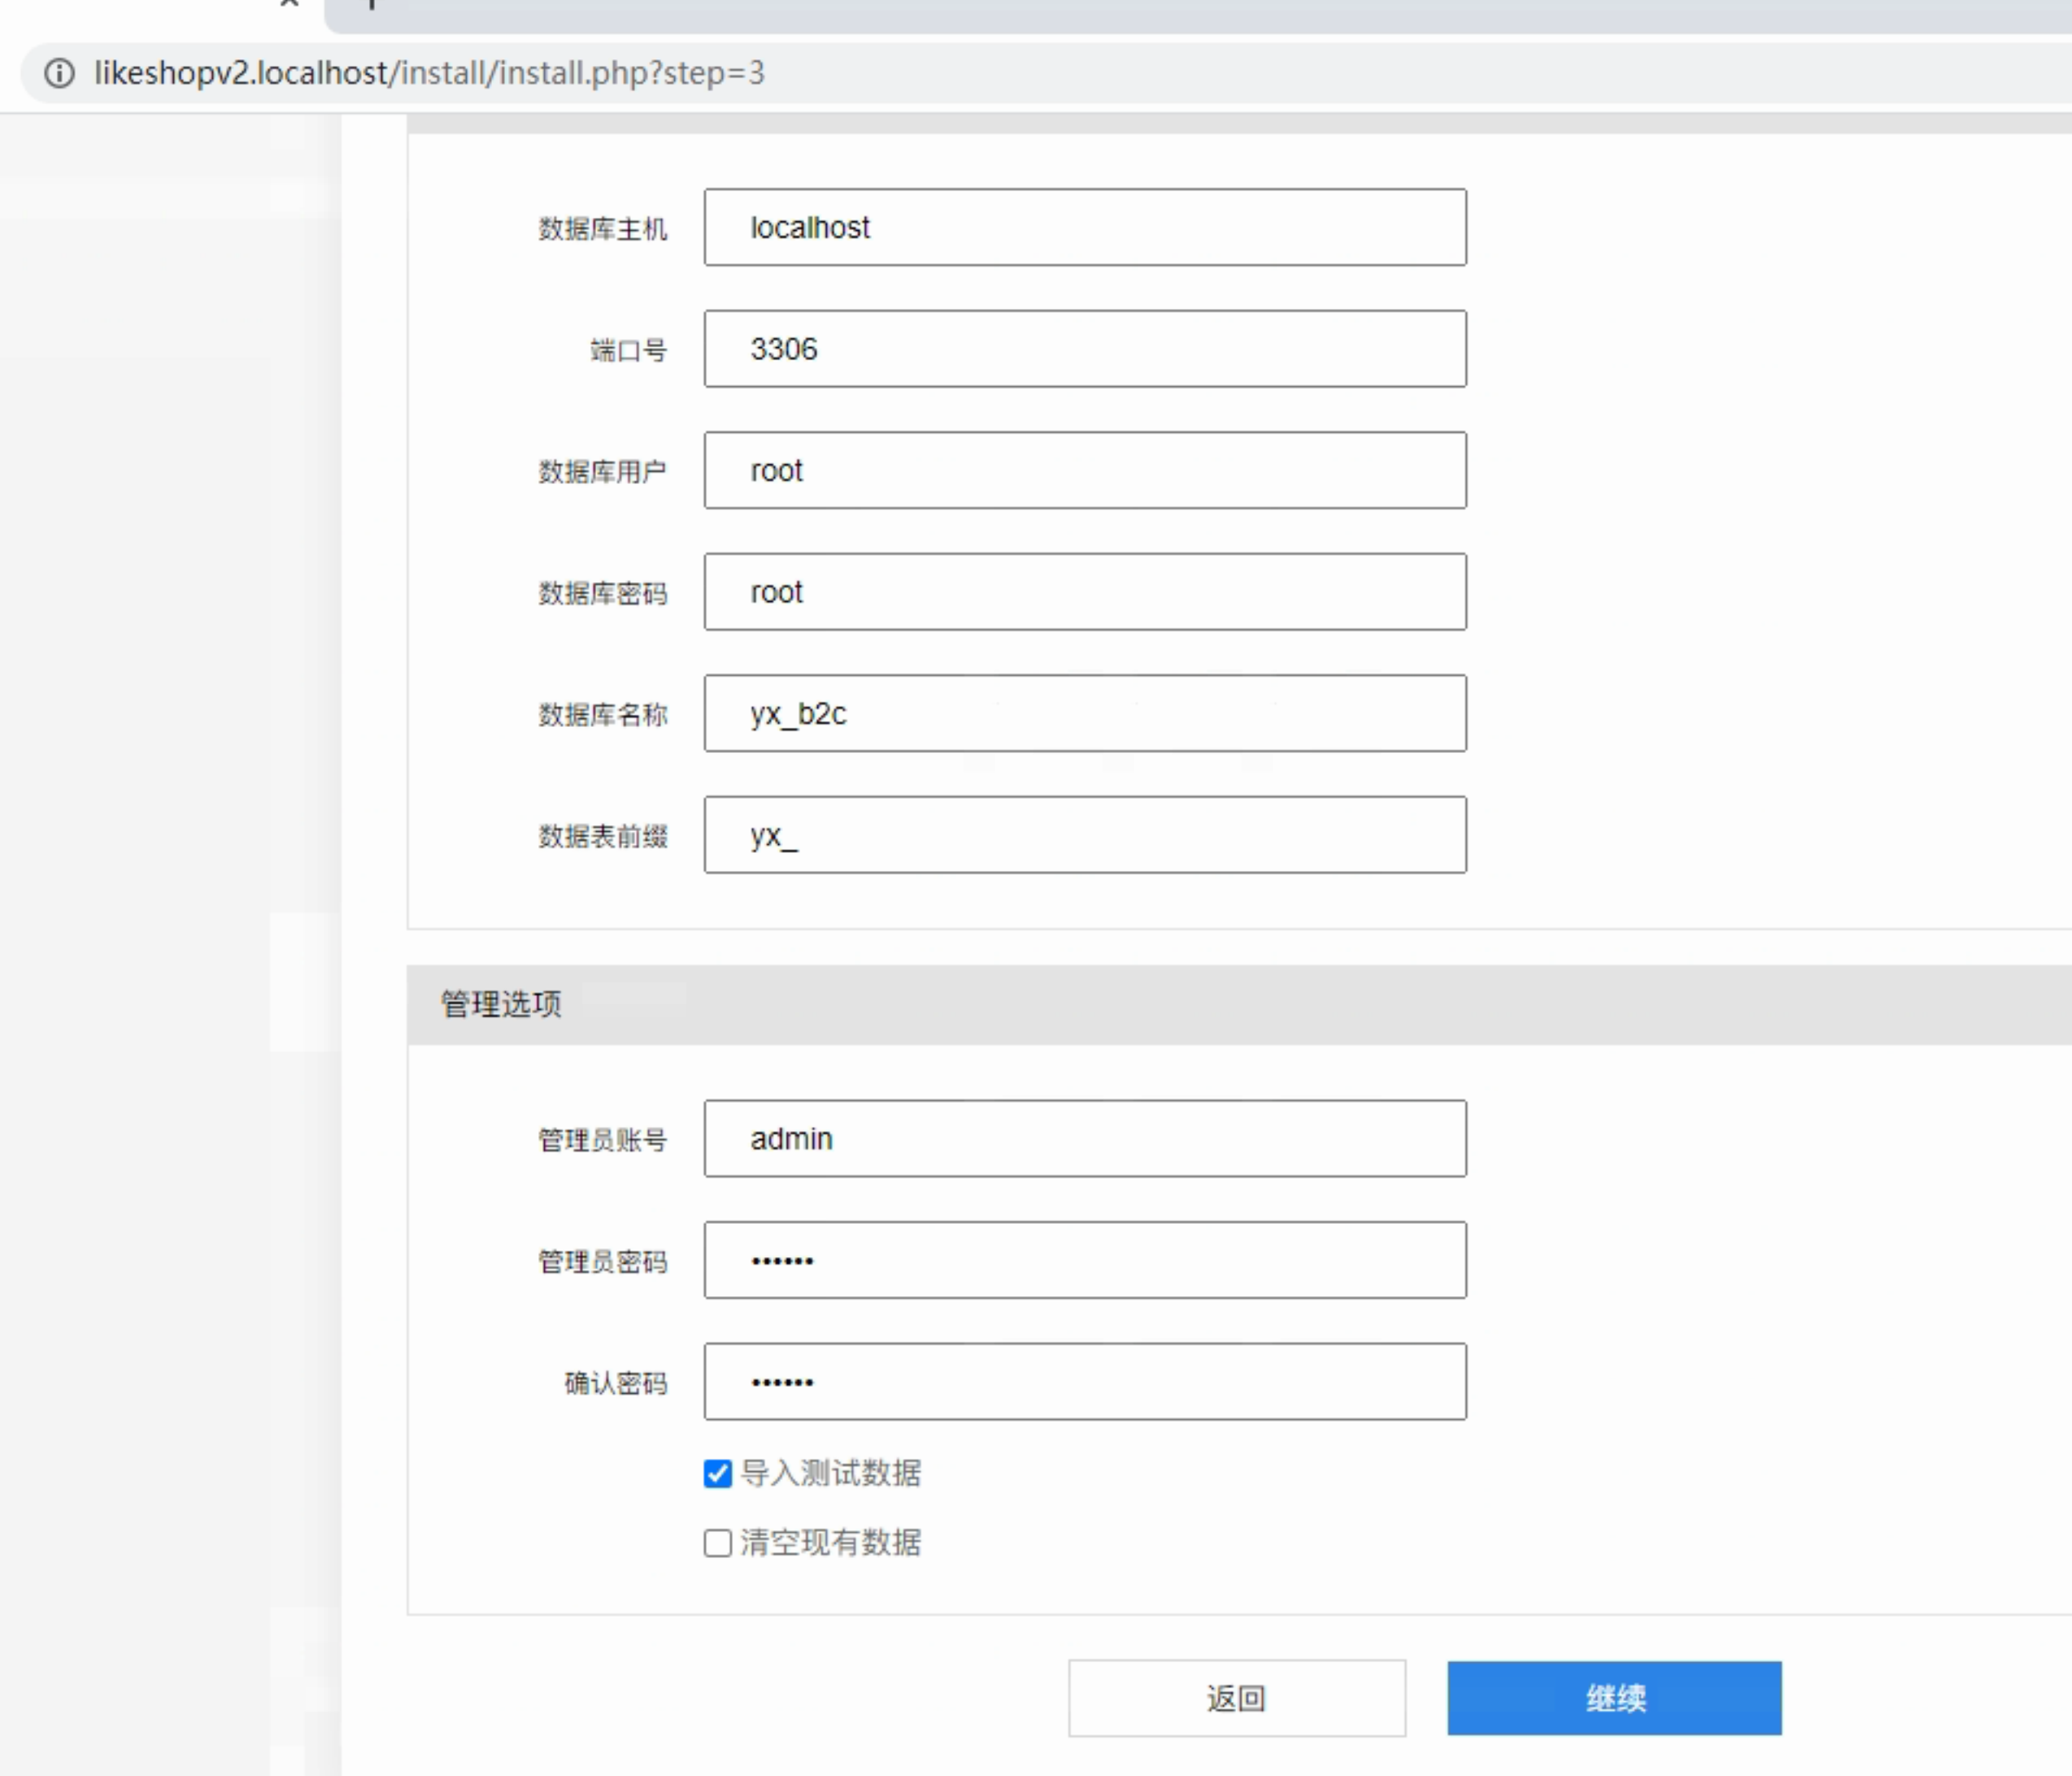Select the 数据库密码 input field

click(1085, 592)
